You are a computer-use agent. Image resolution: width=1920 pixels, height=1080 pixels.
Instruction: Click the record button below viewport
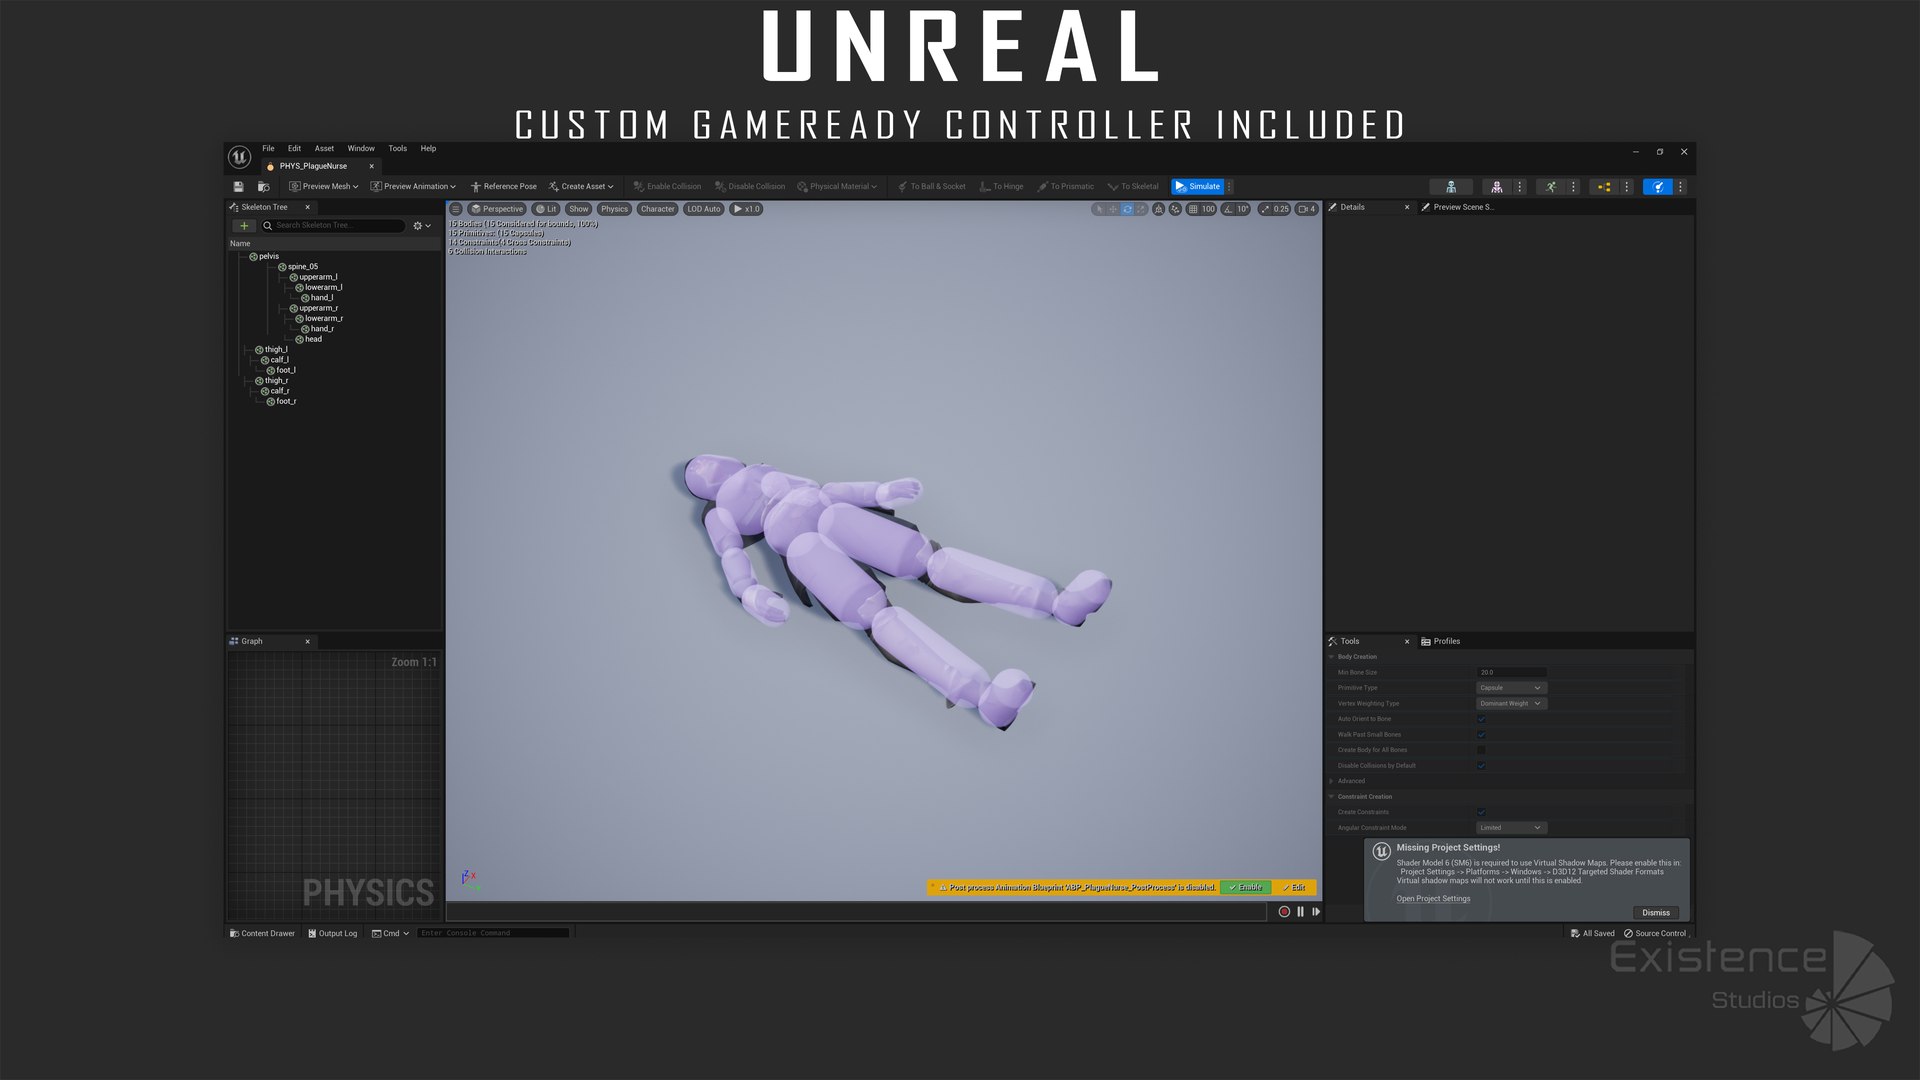[1284, 912]
